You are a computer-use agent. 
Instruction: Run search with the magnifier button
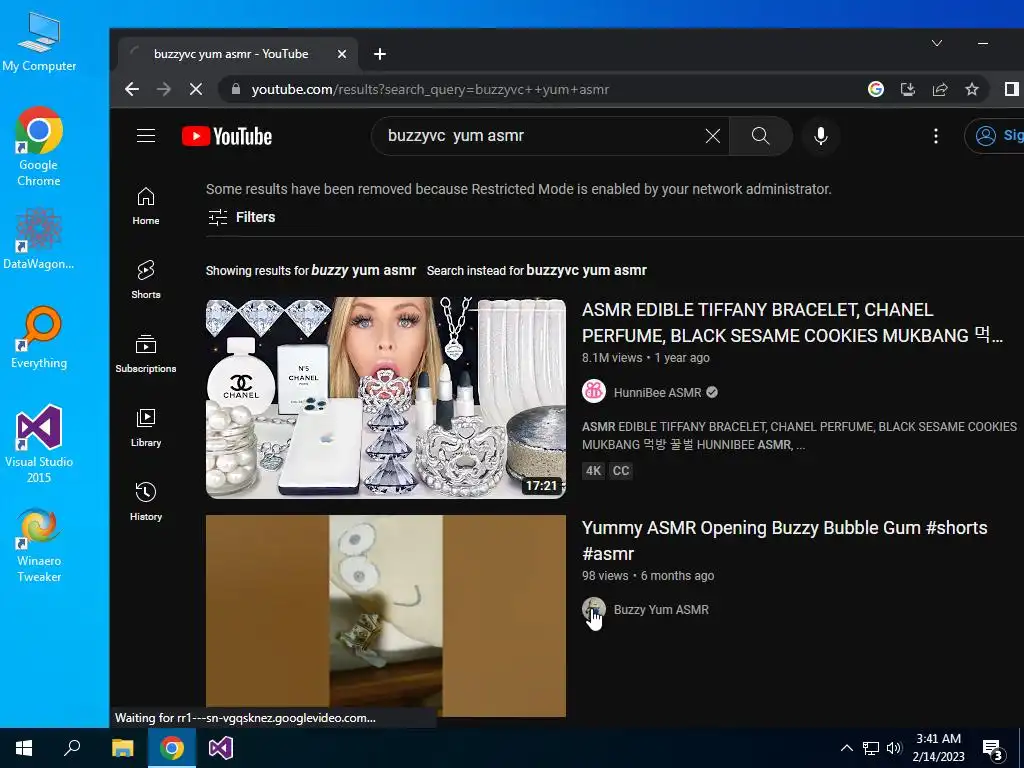point(760,136)
